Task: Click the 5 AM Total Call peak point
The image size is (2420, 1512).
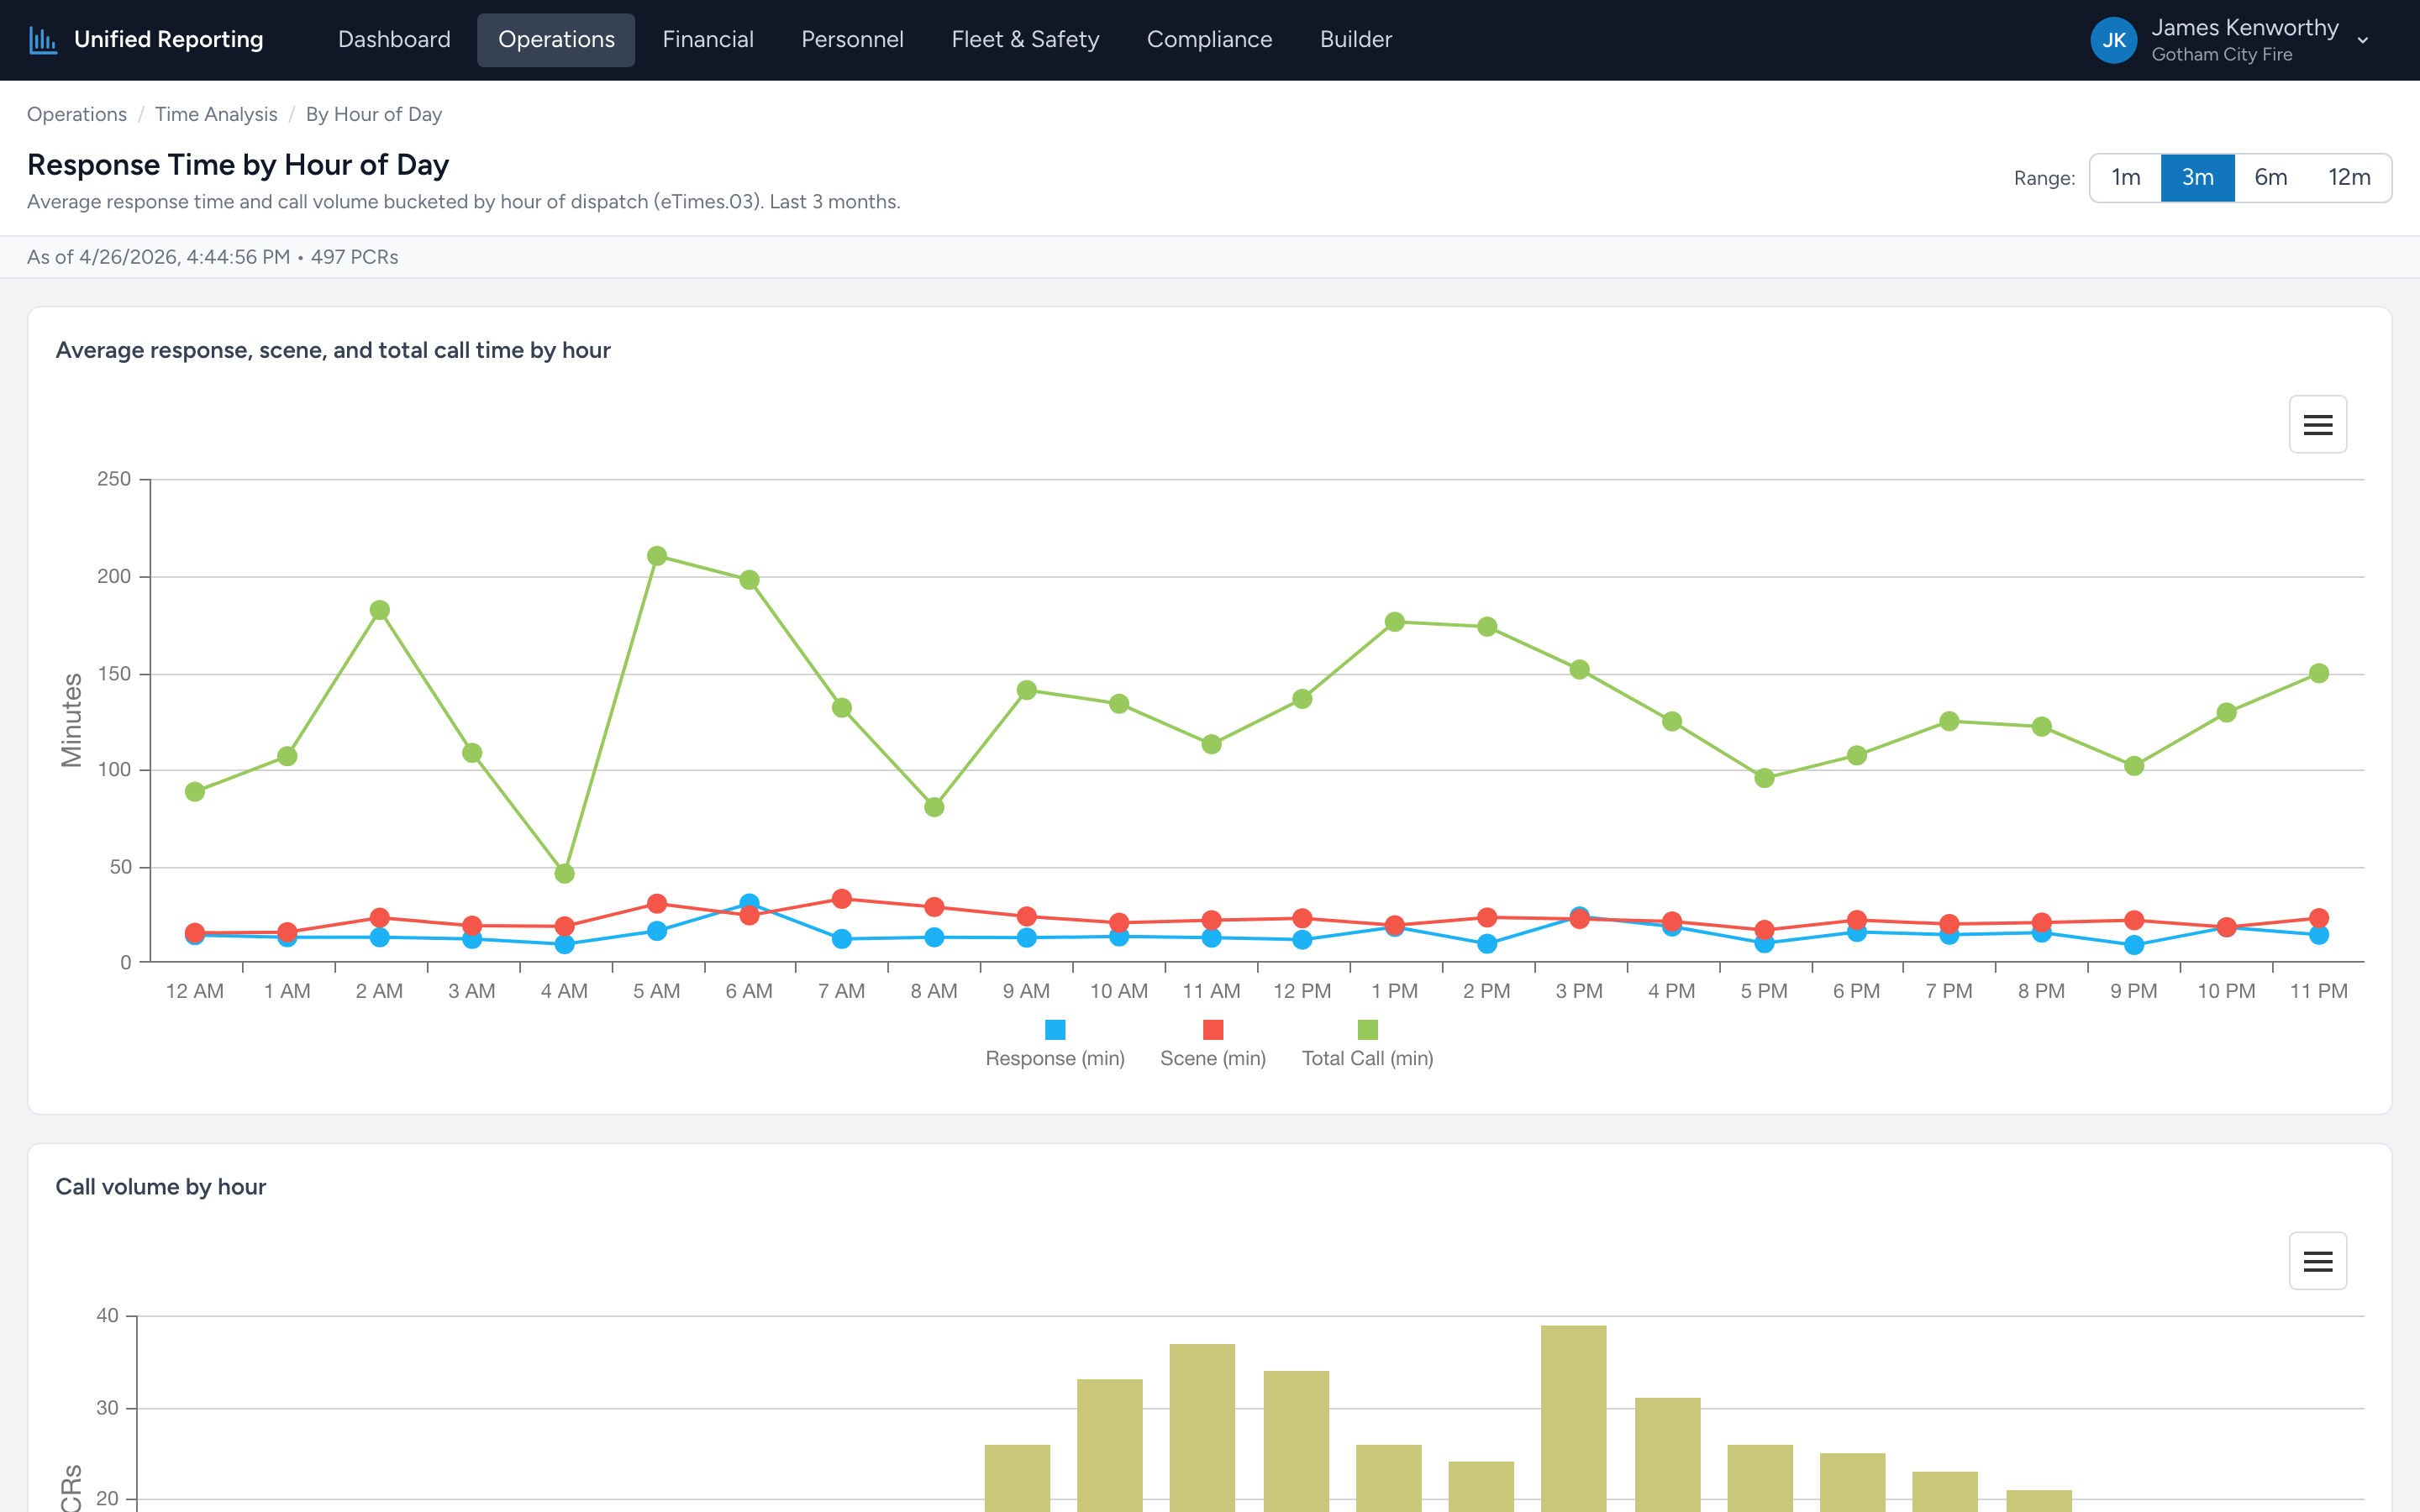Action: 657,556
